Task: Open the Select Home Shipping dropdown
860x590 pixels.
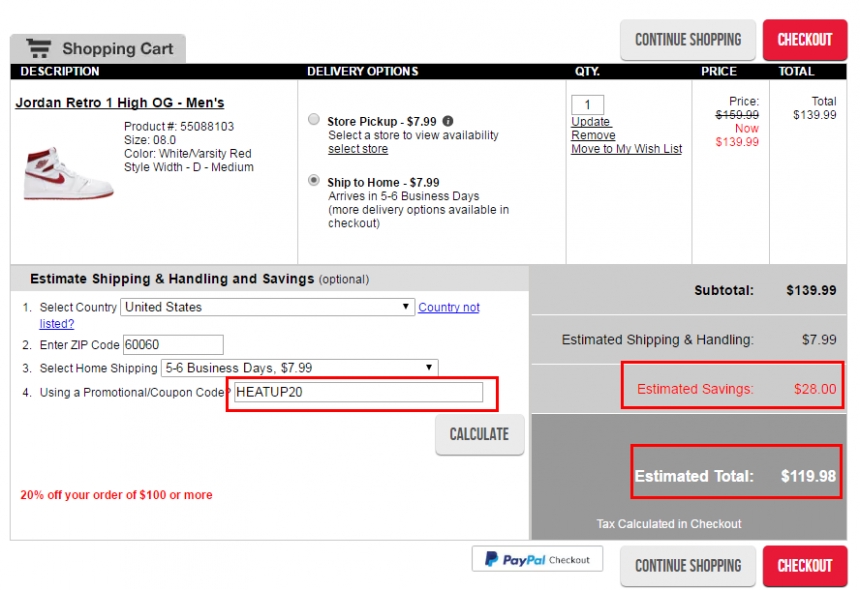Action: 299,367
